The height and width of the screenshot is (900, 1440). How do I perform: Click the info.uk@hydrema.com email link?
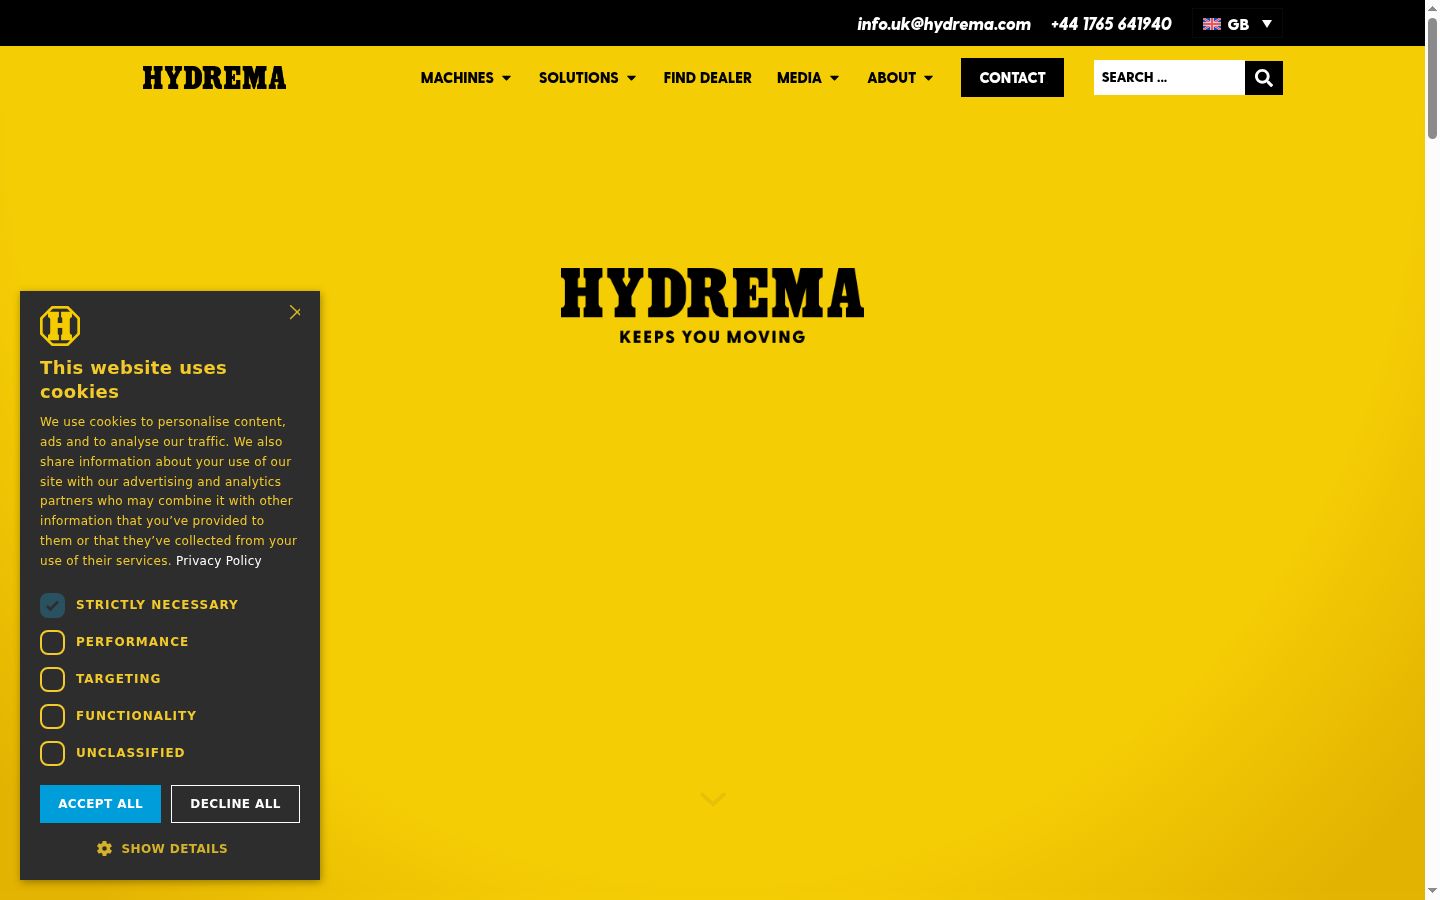[943, 24]
